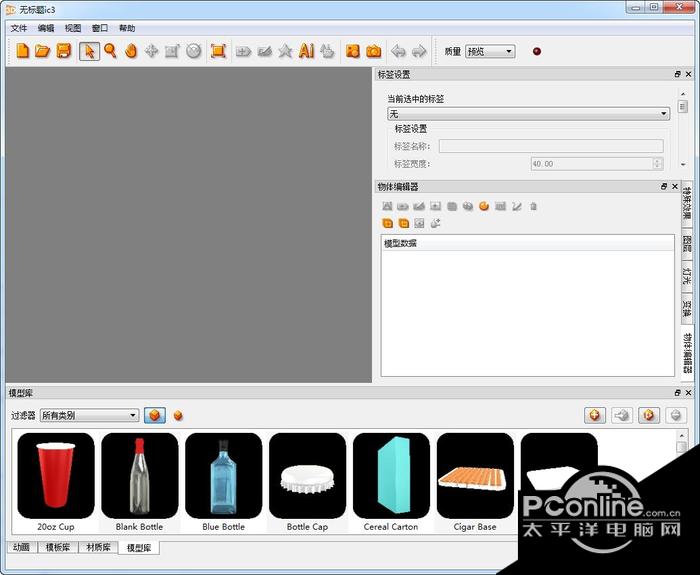The image size is (700, 575).
Task: Open the 质量 quality dropdown
Action: [490, 51]
